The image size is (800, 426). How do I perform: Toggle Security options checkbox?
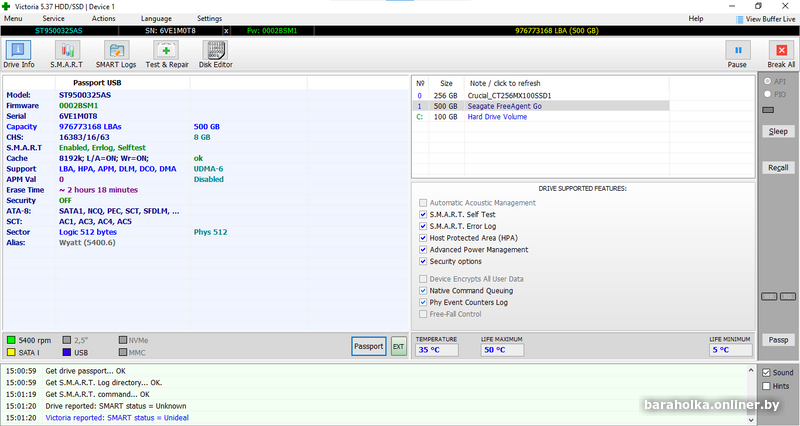click(x=423, y=261)
